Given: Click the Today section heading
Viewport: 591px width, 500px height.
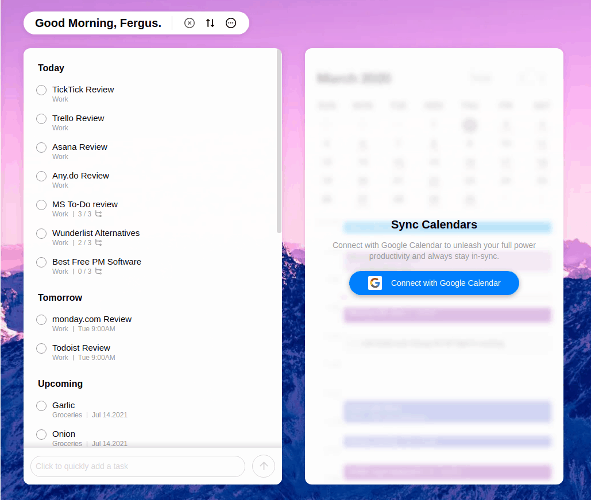Looking at the screenshot, I should [51, 68].
